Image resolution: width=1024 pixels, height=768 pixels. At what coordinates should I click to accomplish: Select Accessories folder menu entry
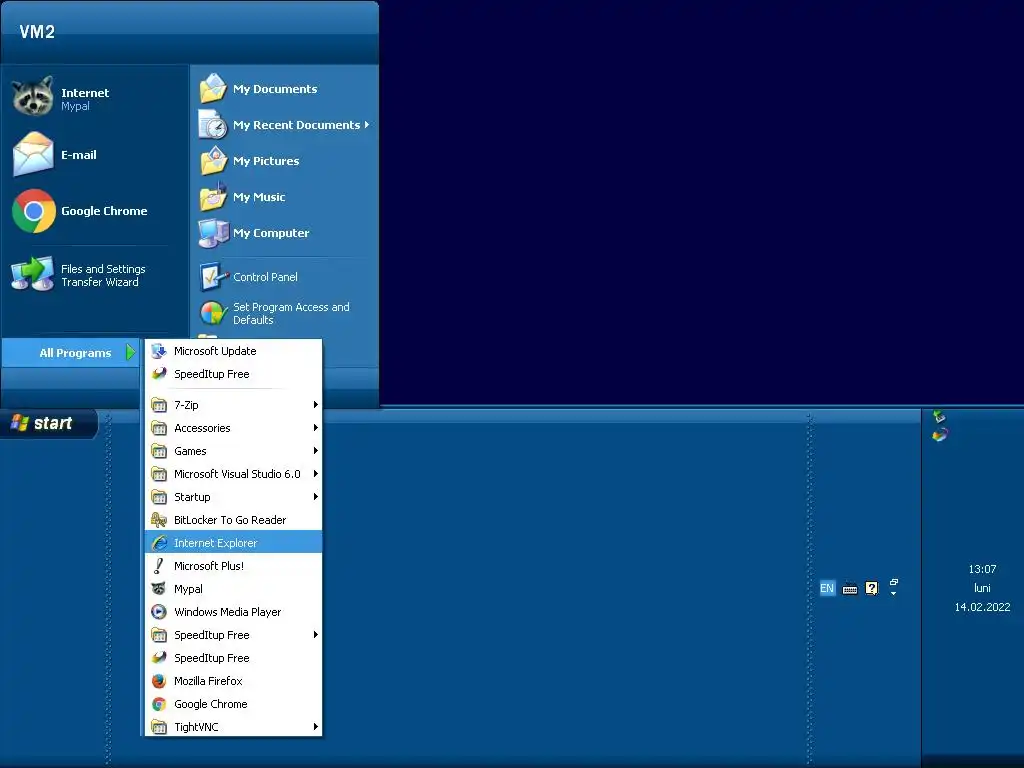tap(233, 428)
